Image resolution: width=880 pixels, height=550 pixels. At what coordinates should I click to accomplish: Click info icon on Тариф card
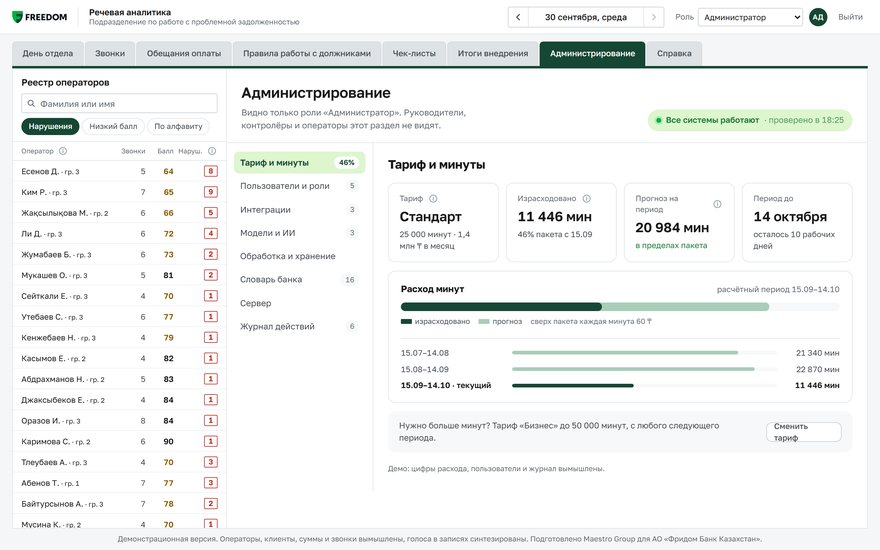tap(433, 199)
